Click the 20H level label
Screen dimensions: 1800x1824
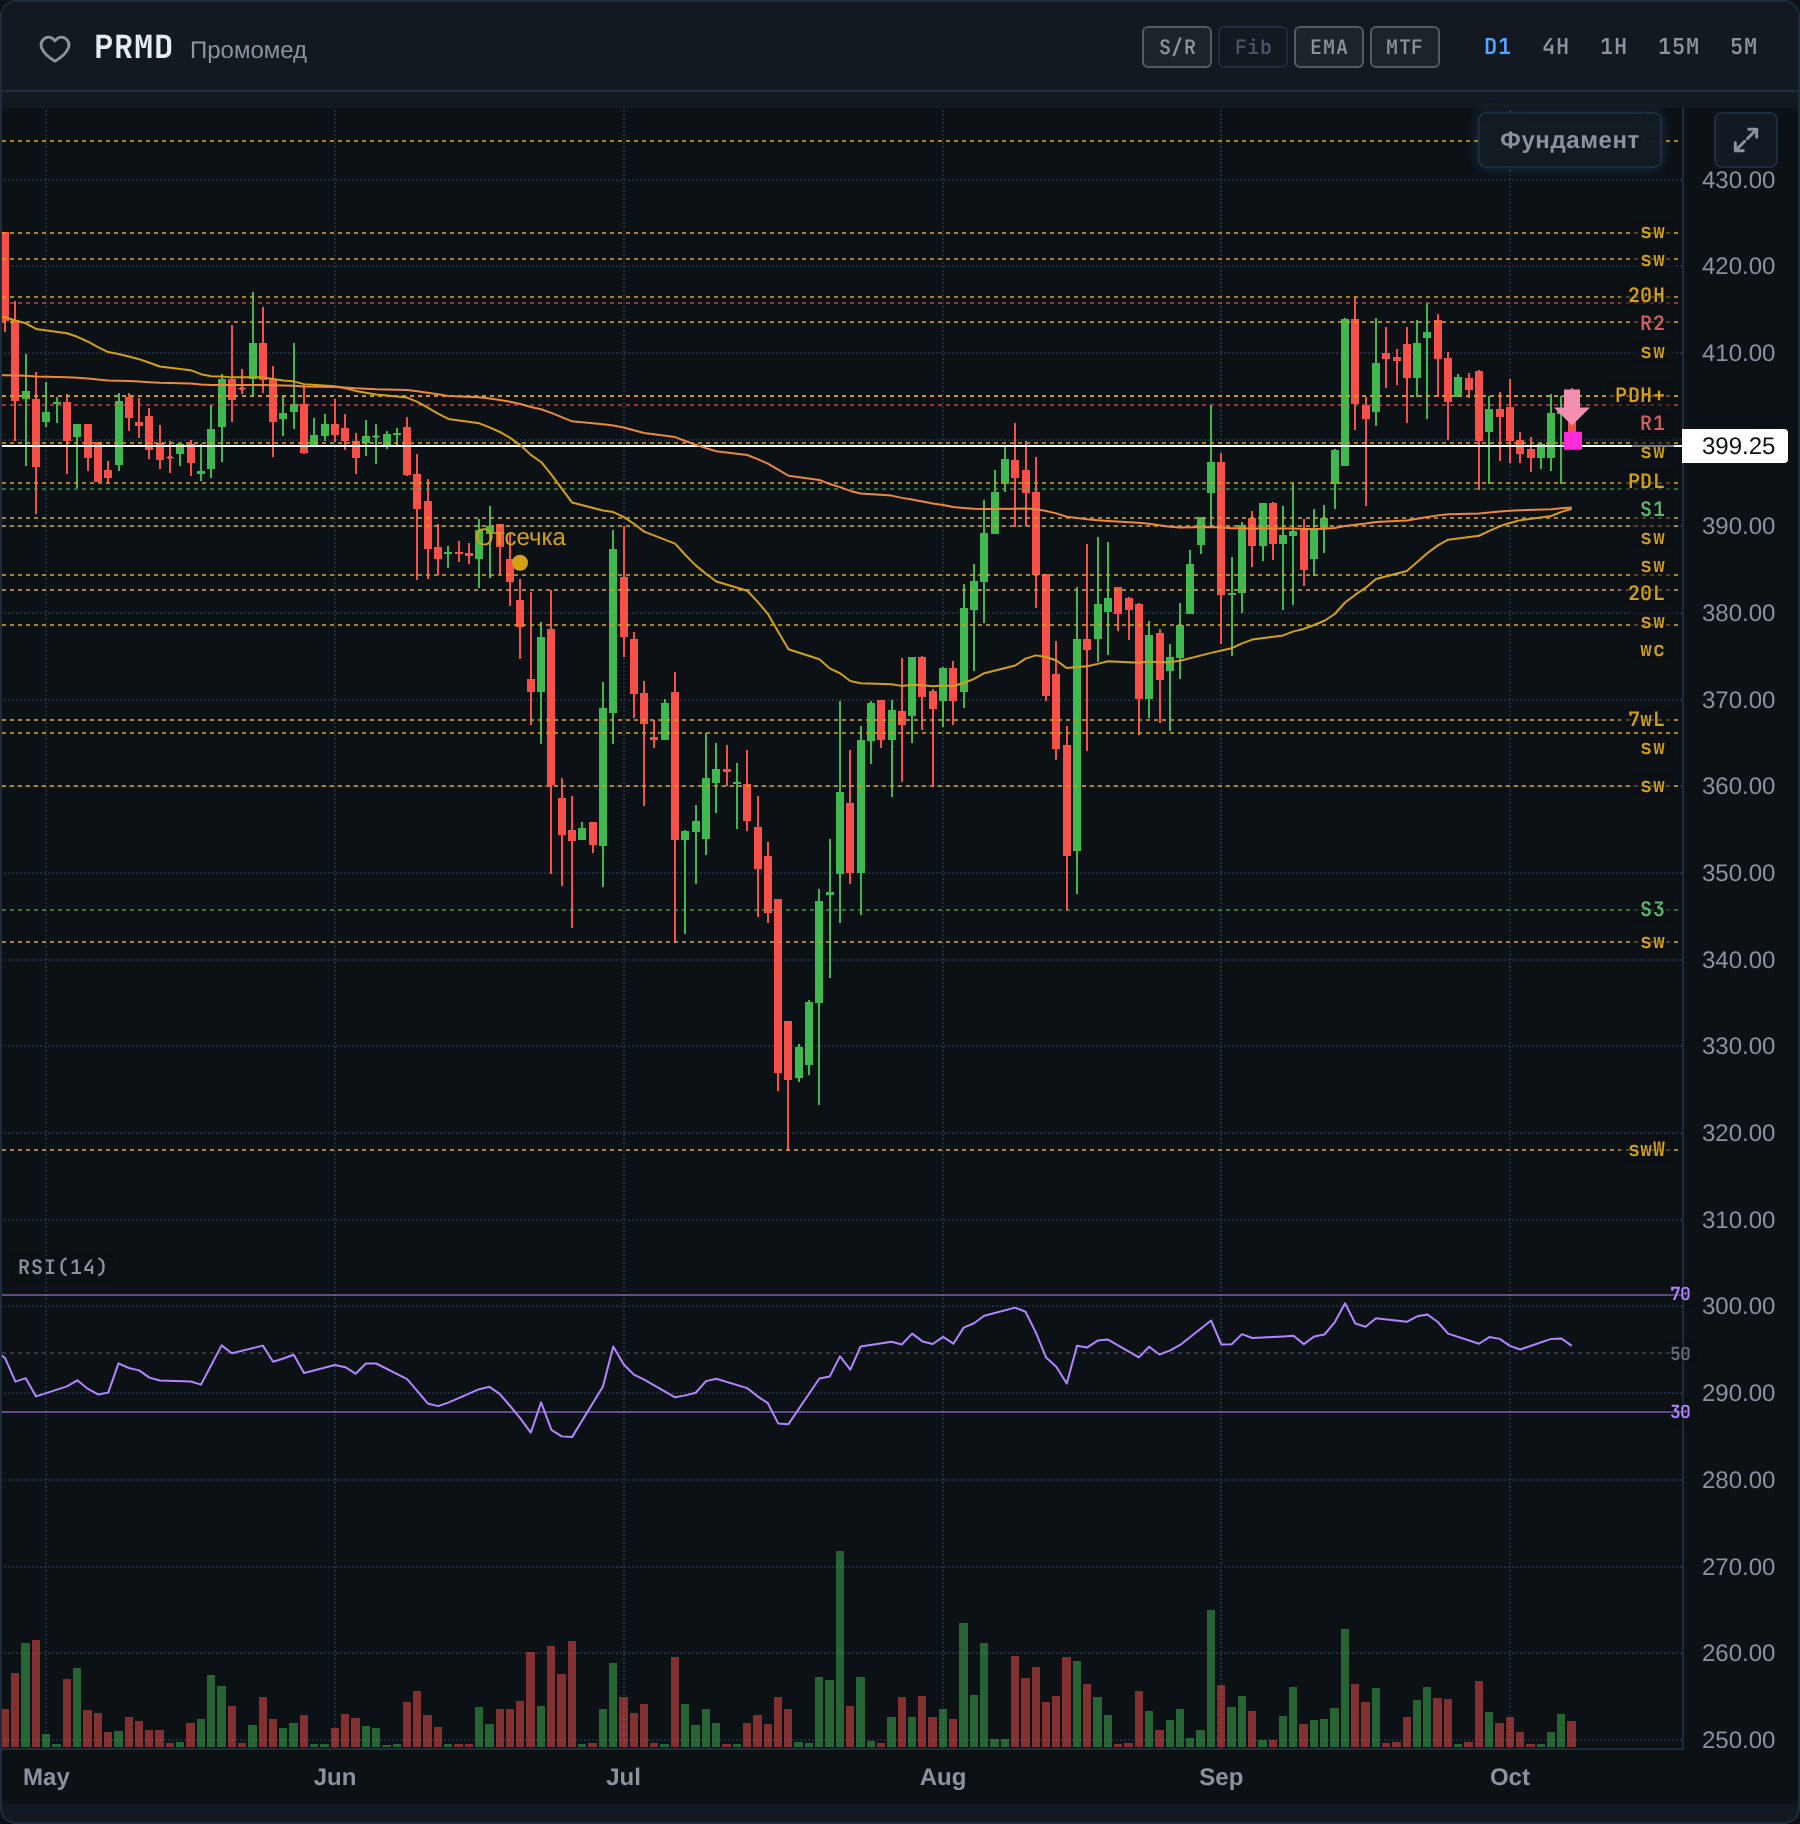[1646, 295]
